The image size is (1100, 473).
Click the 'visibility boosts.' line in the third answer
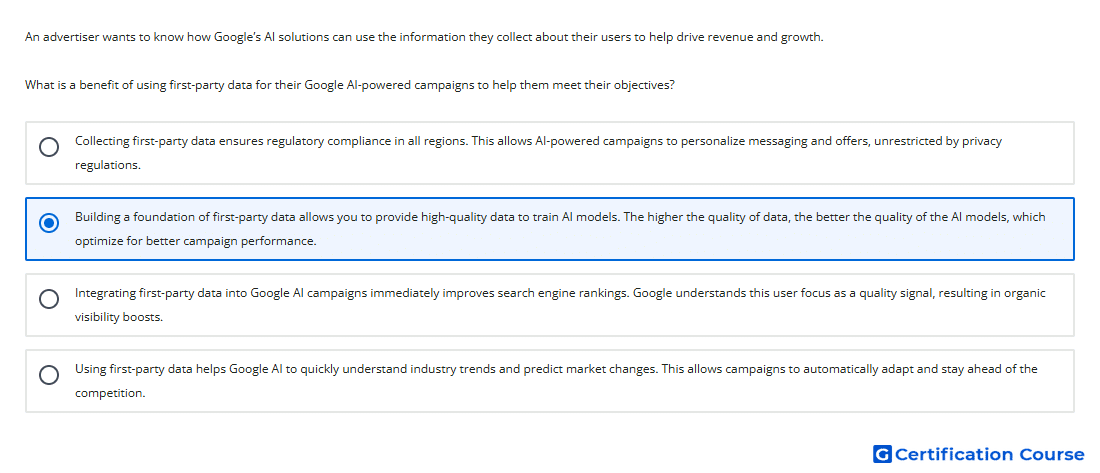click(x=119, y=317)
